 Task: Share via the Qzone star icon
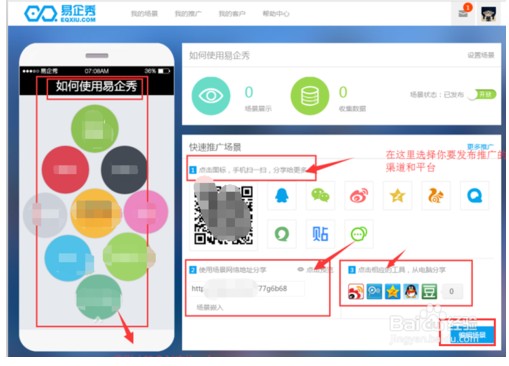coord(397,195)
